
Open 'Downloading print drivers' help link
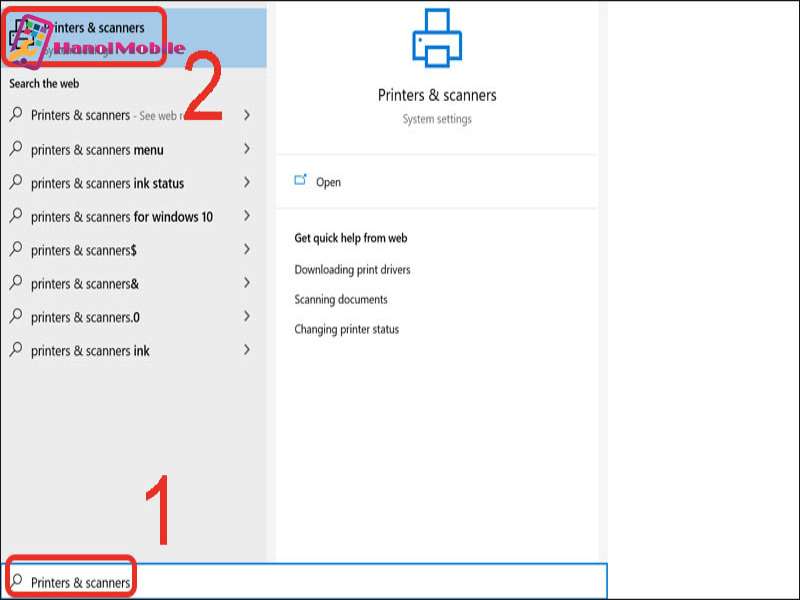(352, 269)
